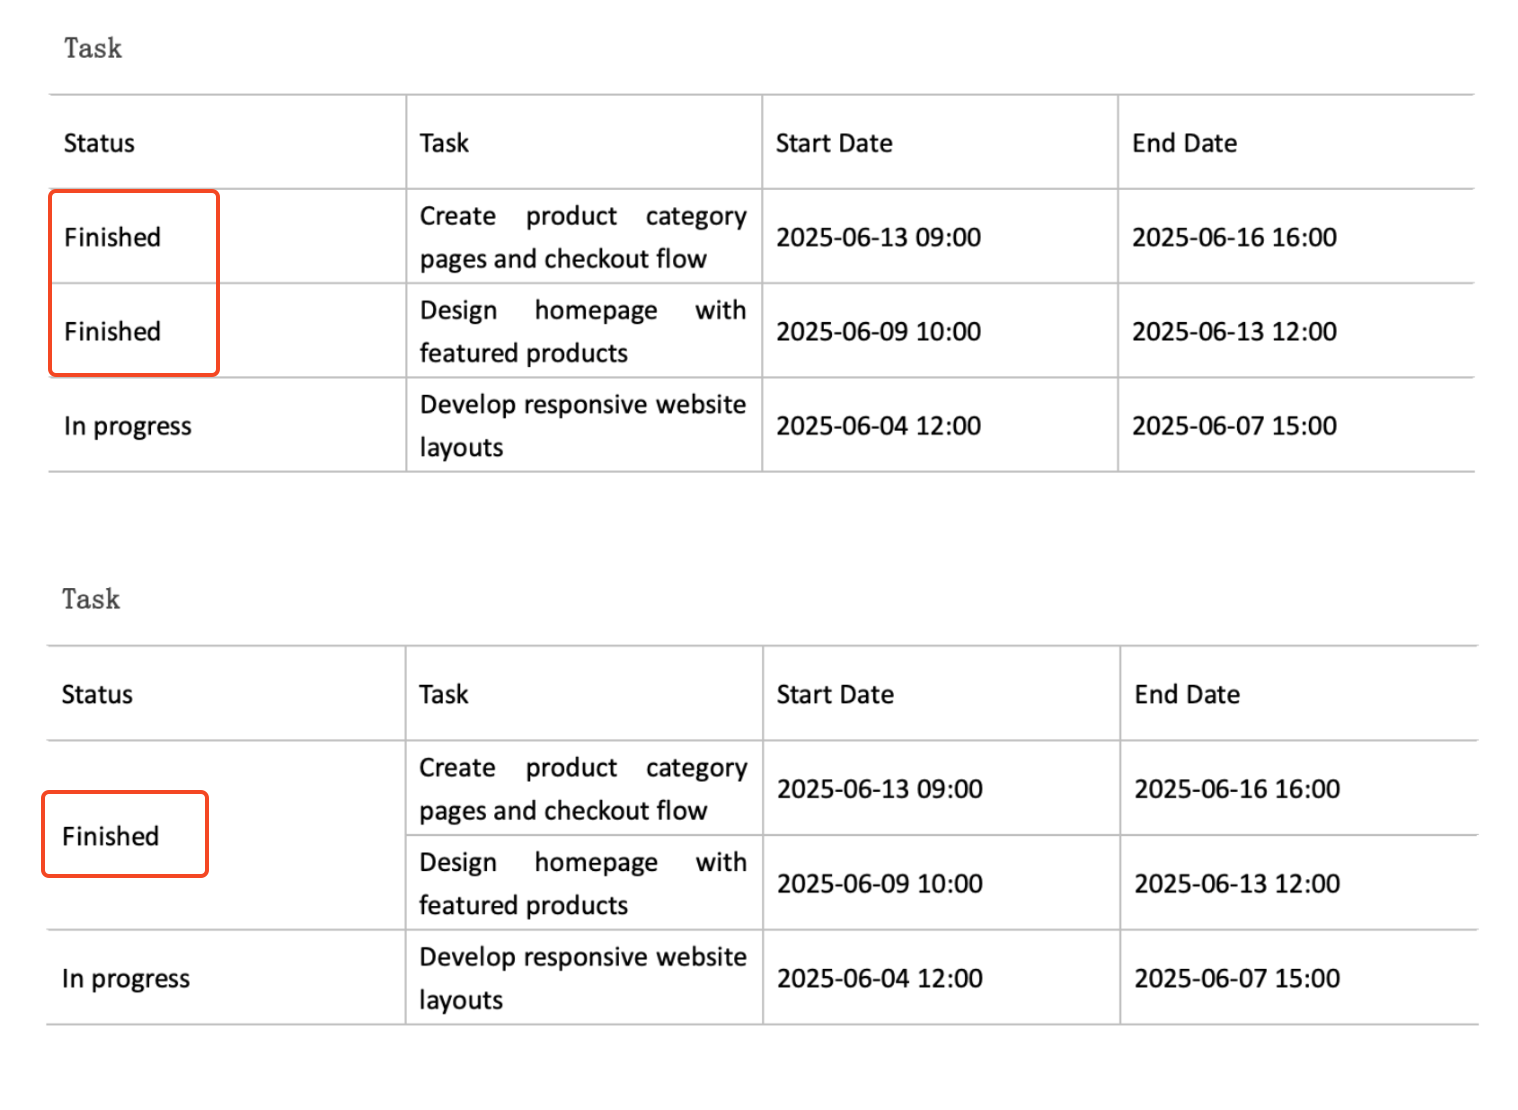Click 2025-06-09 10:00 start date in the bottom table
The height and width of the screenshot is (1110, 1518).
coord(880,884)
